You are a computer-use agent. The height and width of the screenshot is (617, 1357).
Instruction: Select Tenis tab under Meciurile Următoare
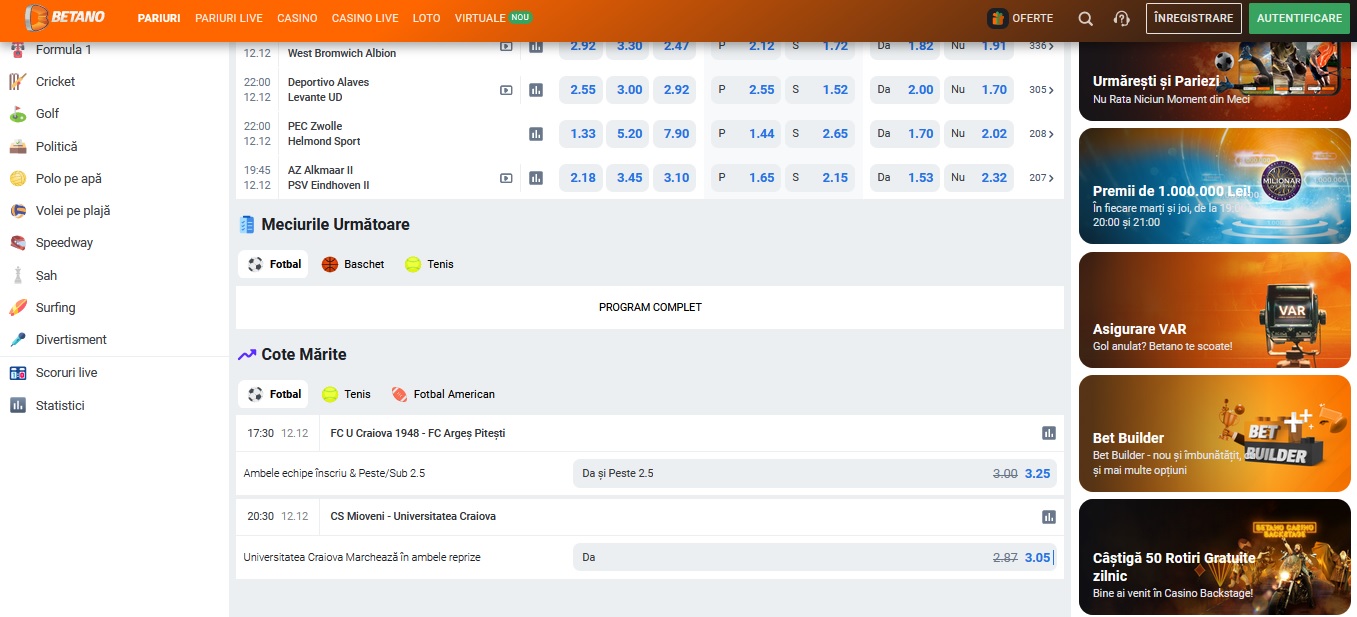pos(429,265)
